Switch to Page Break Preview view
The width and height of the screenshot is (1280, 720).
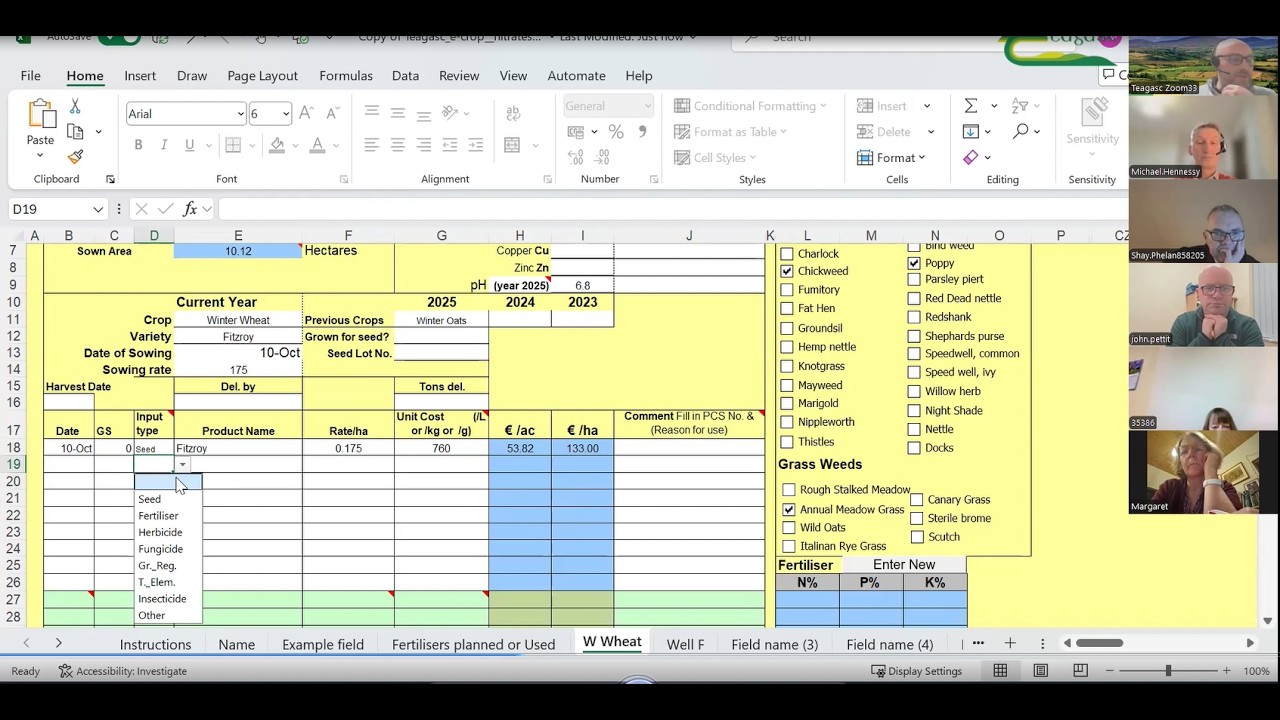click(1080, 671)
